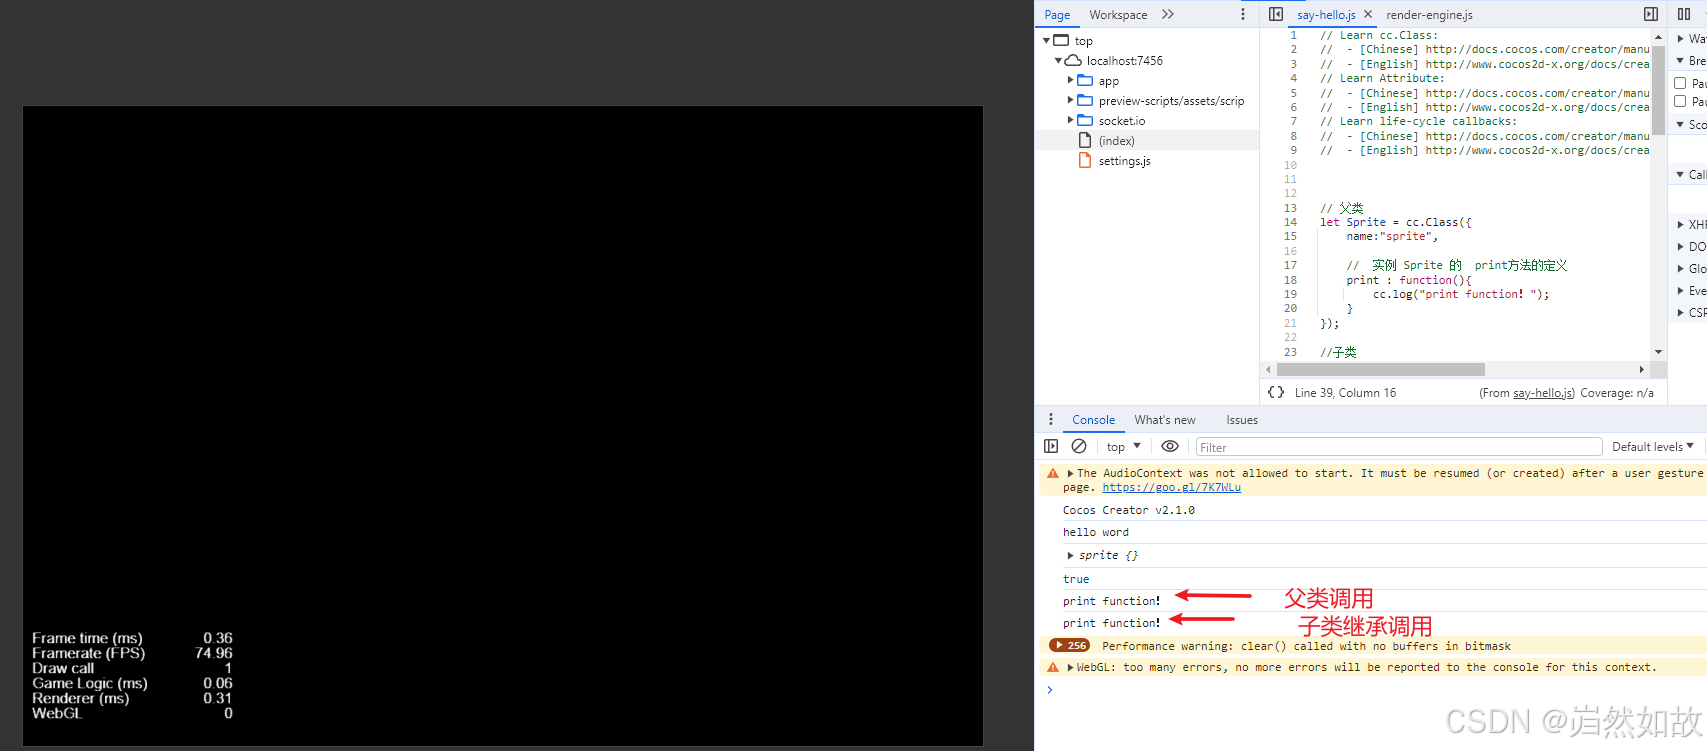Click the console Filter input field

(x=1398, y=447)
